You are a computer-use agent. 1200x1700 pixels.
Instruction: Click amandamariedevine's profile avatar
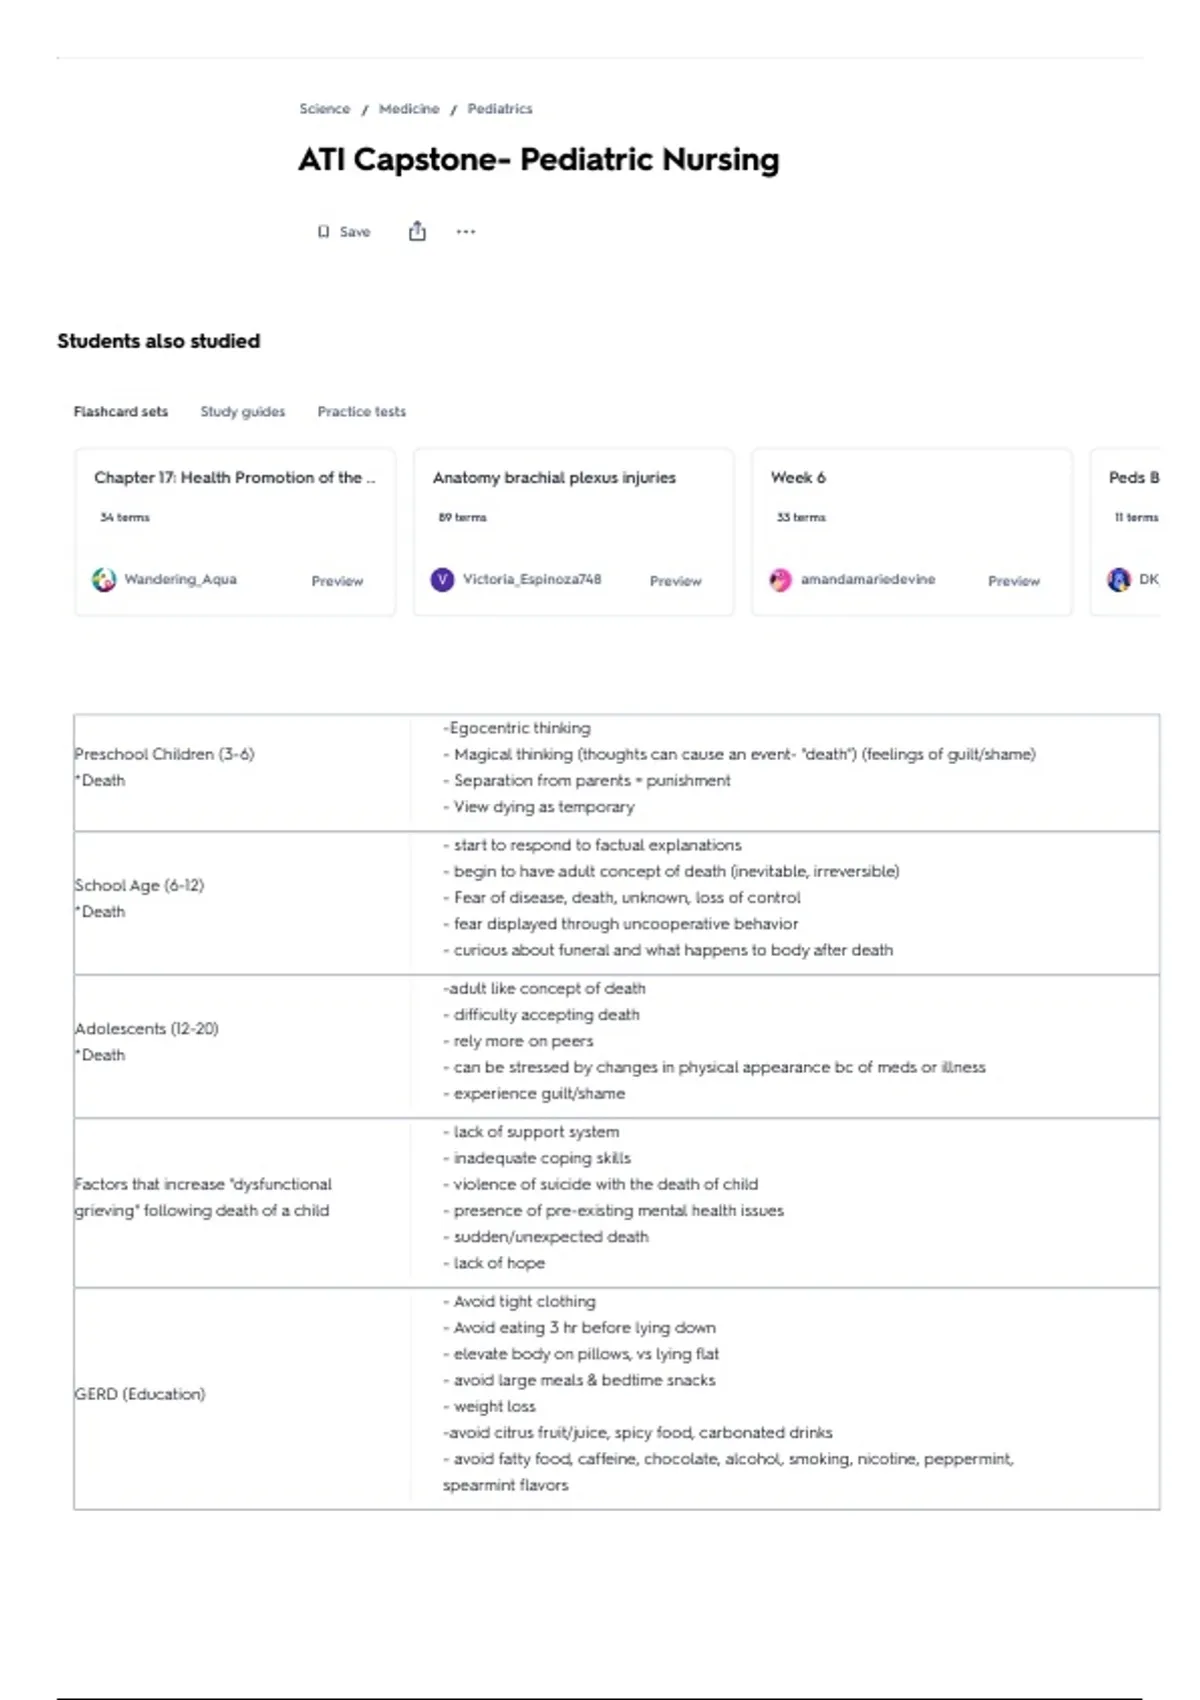pos(780,580)
